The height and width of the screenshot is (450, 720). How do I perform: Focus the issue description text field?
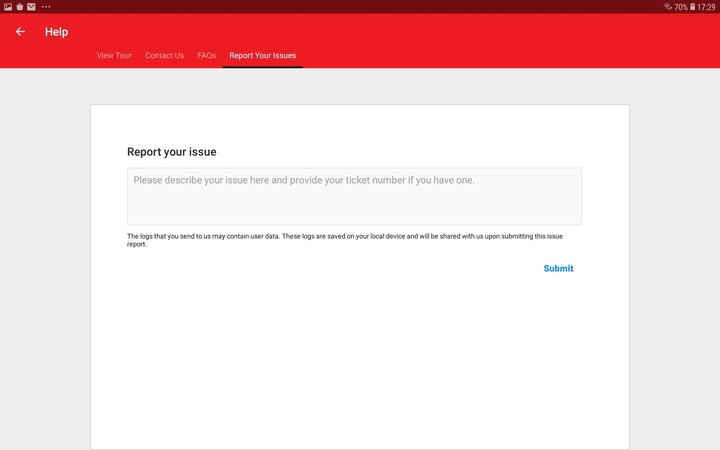click(354, 196)
